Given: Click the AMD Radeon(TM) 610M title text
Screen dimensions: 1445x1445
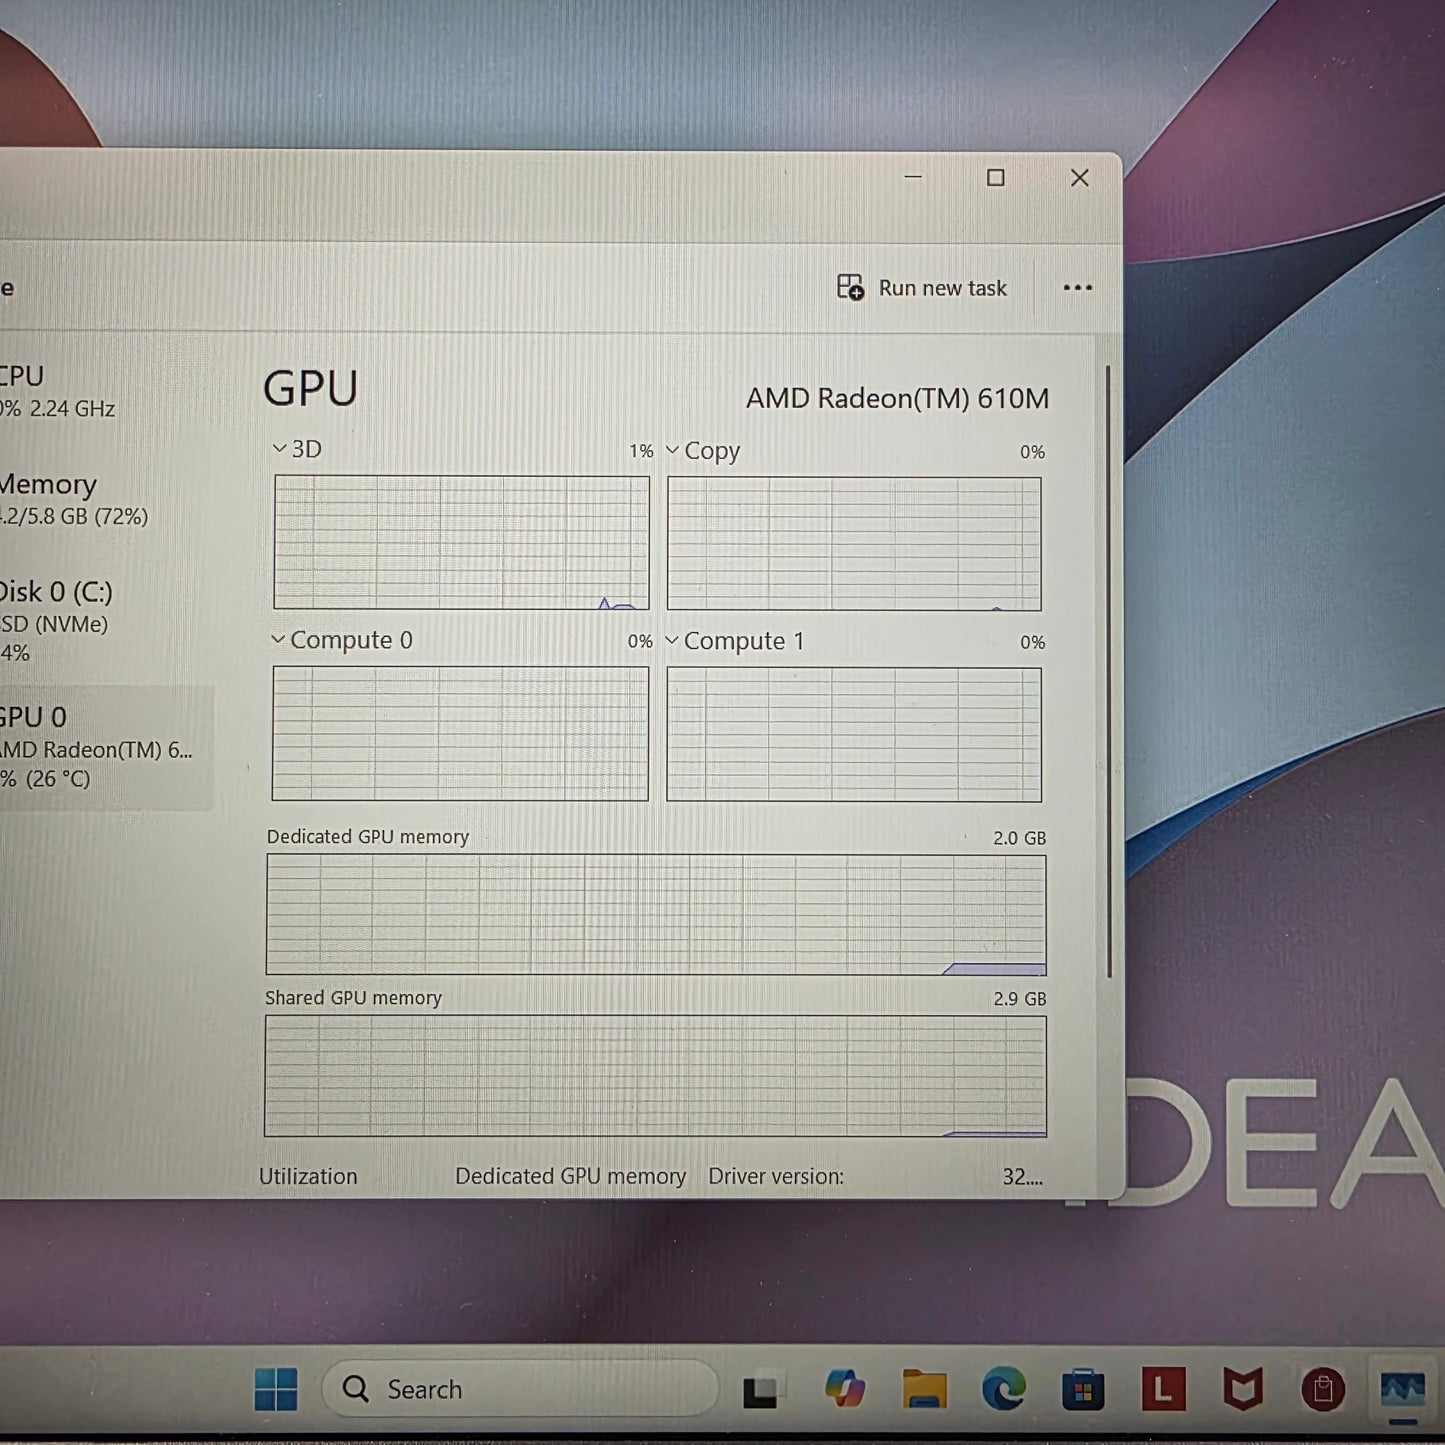Looking at the screenshot, I should point(897,399).
